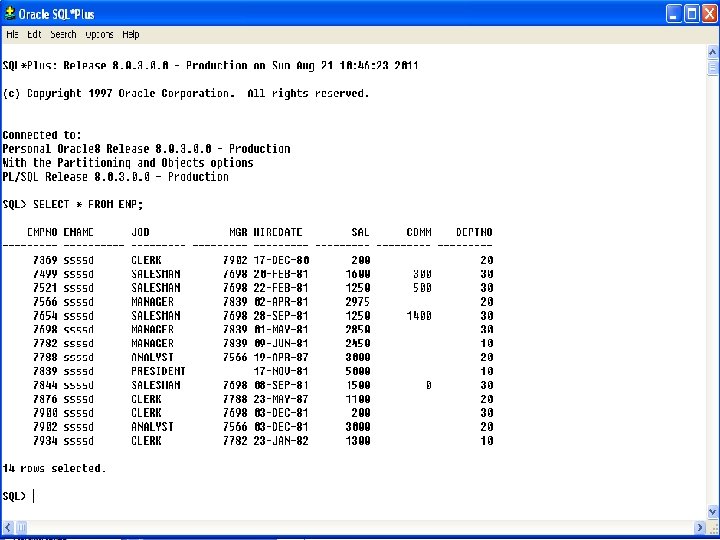Click employee number 7934
This screenshot has width=720, height=540.
pyautogui.click(x=45, y=441)
